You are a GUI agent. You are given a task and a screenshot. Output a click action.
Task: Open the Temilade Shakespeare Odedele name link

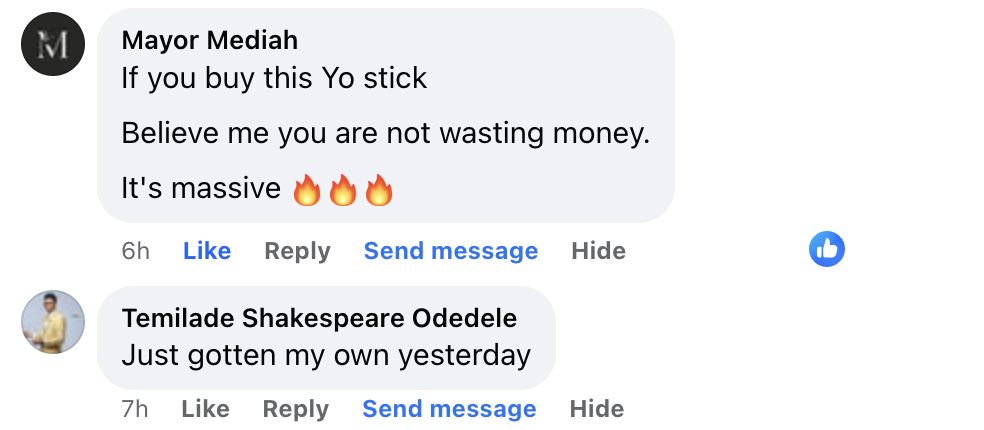pos(319,319)
